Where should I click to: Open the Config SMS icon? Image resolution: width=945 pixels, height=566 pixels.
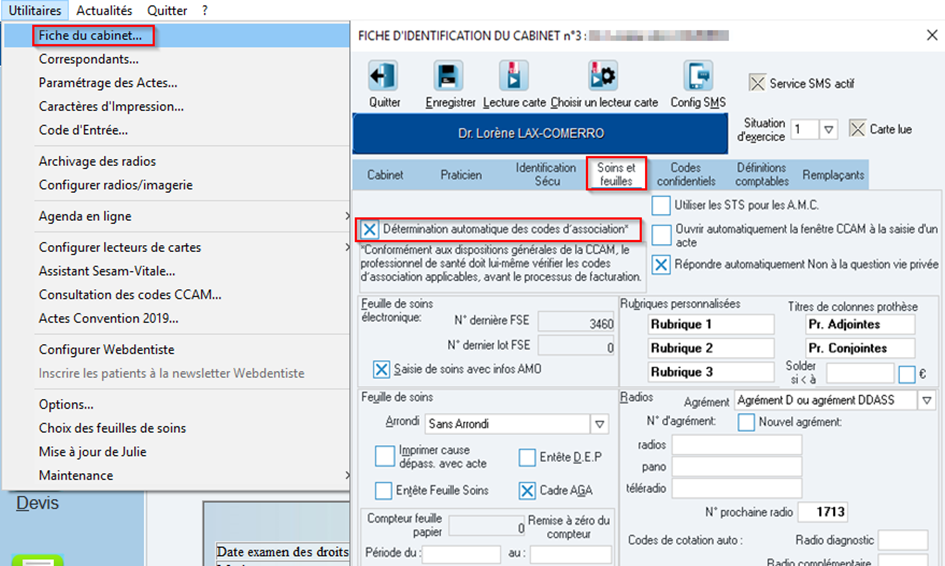pyautogui.click(x=698, y=77)
